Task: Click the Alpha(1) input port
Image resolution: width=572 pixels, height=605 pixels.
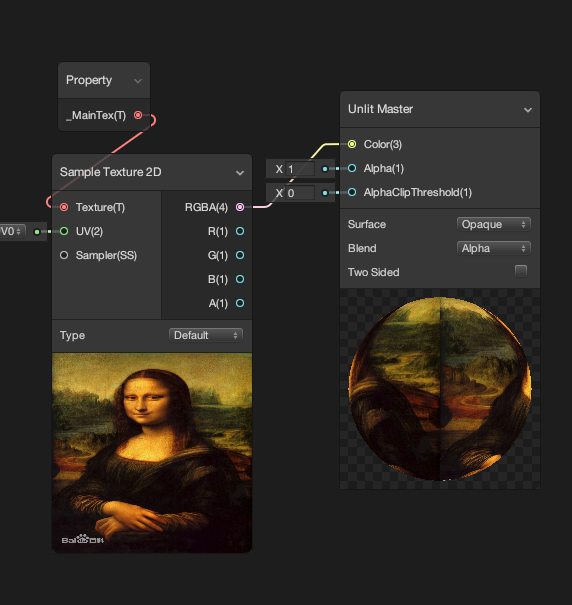Action: 352,168
